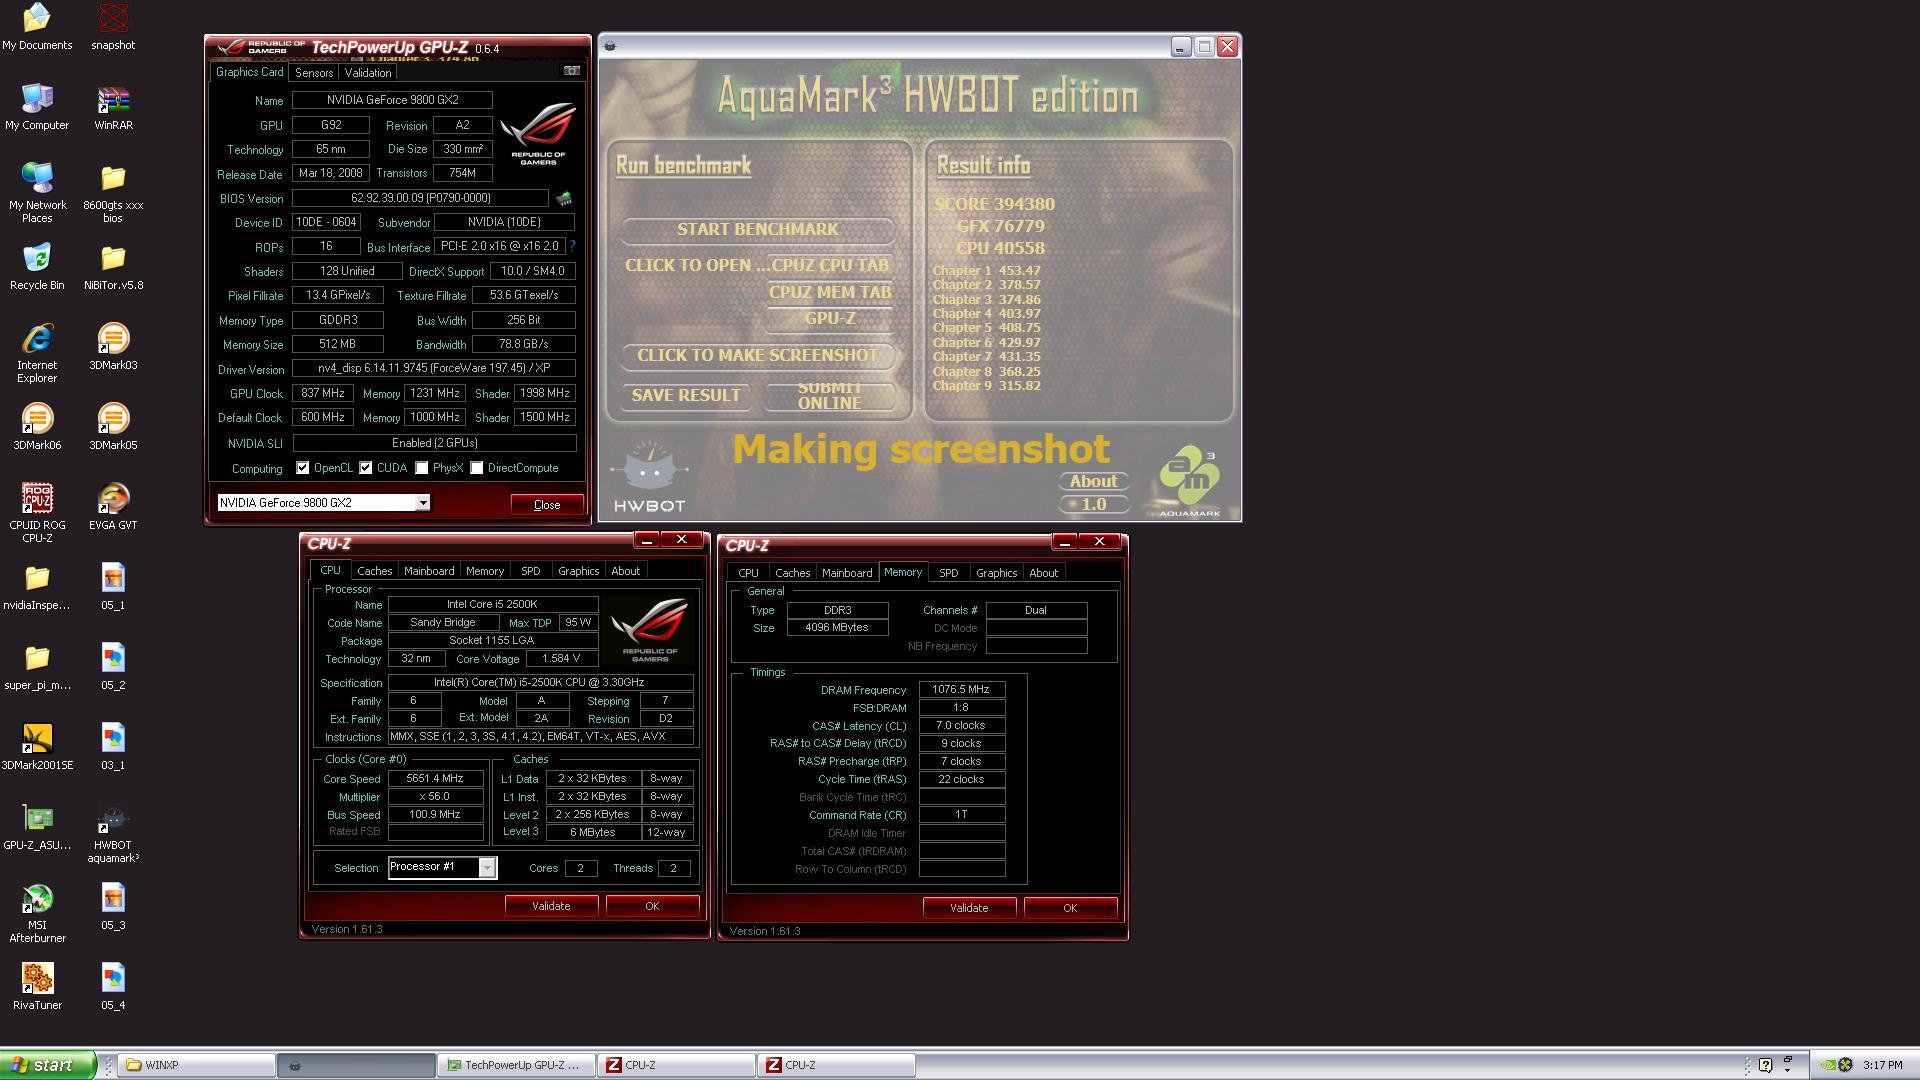This screenshot has height=1080, width=1920.
Task: Open the 8600gts xxx bios folder
Action: click(113, 193)
